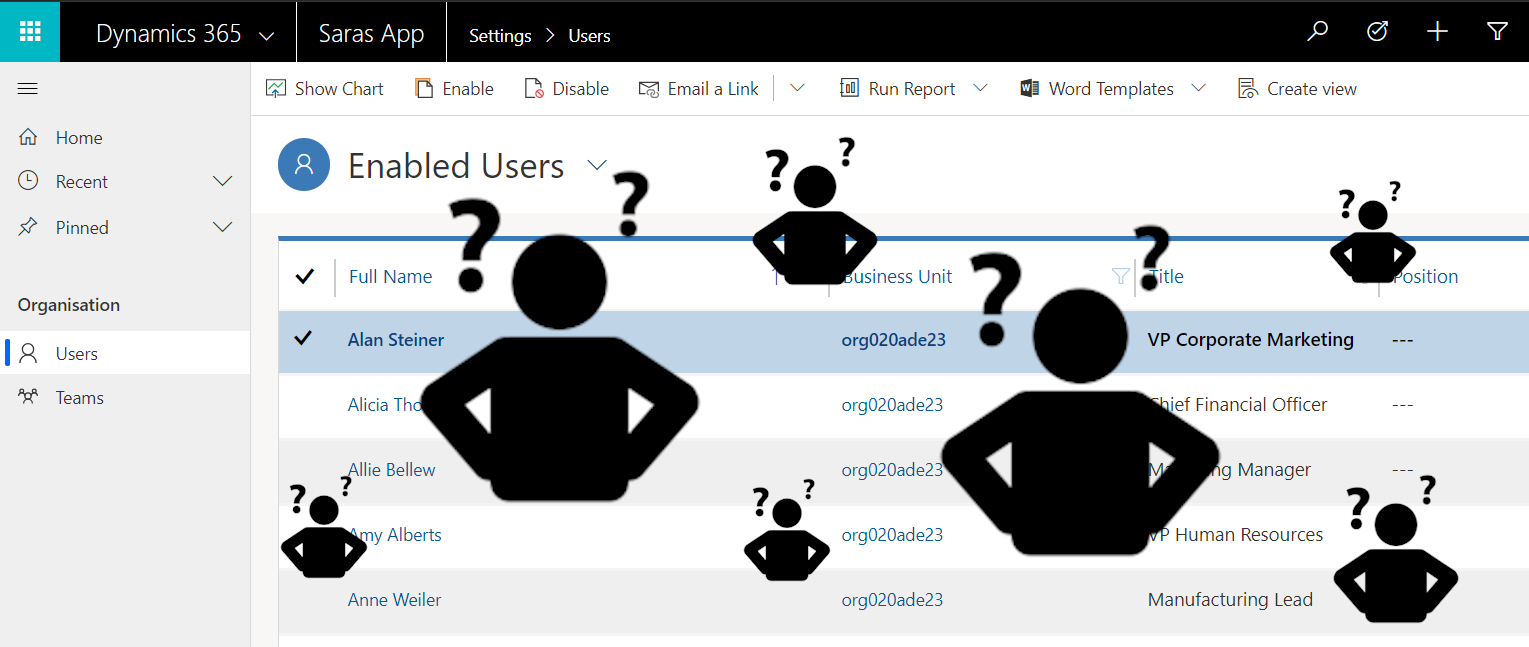Click the search magnifier icon

pos(1318,32)
